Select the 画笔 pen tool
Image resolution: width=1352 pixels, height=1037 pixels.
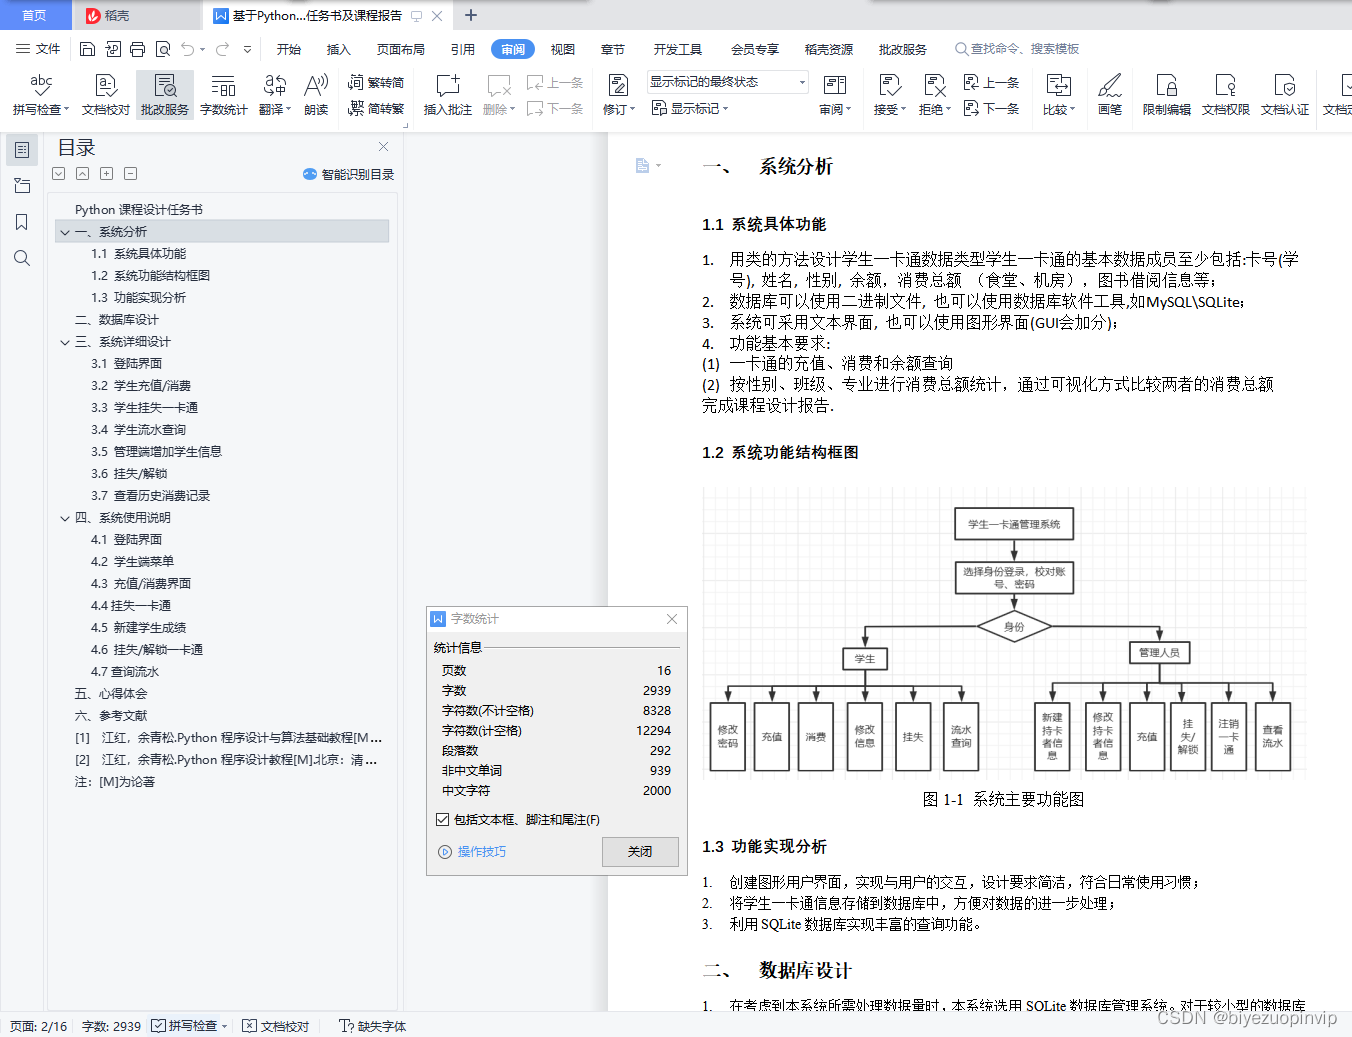[1110, 95]
